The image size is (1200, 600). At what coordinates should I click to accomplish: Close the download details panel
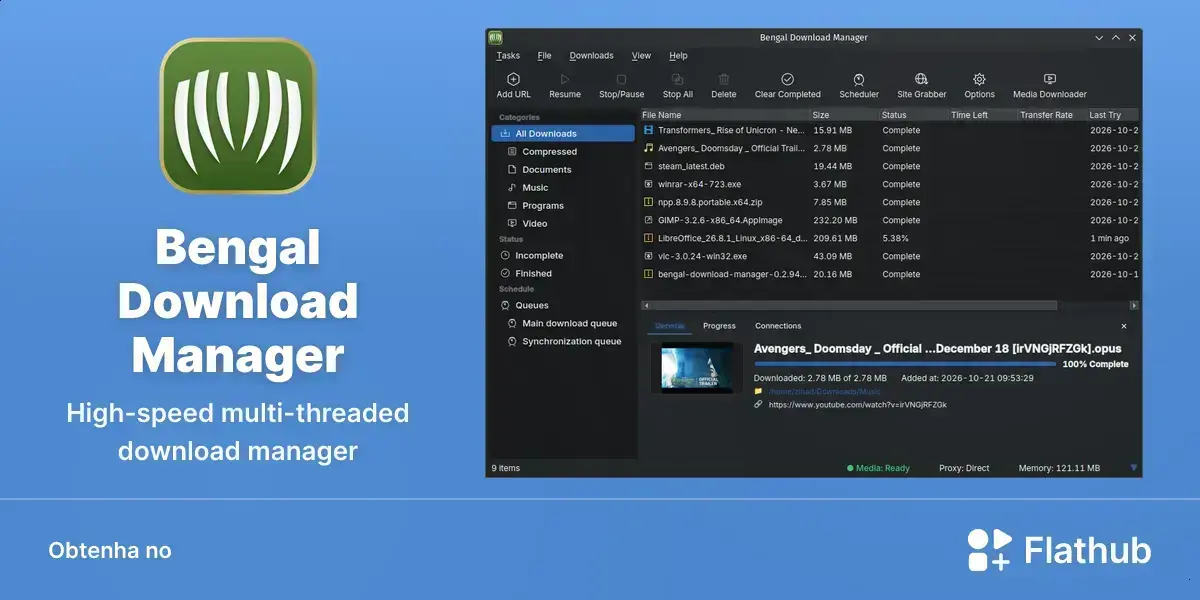[x=1123, y=326]
